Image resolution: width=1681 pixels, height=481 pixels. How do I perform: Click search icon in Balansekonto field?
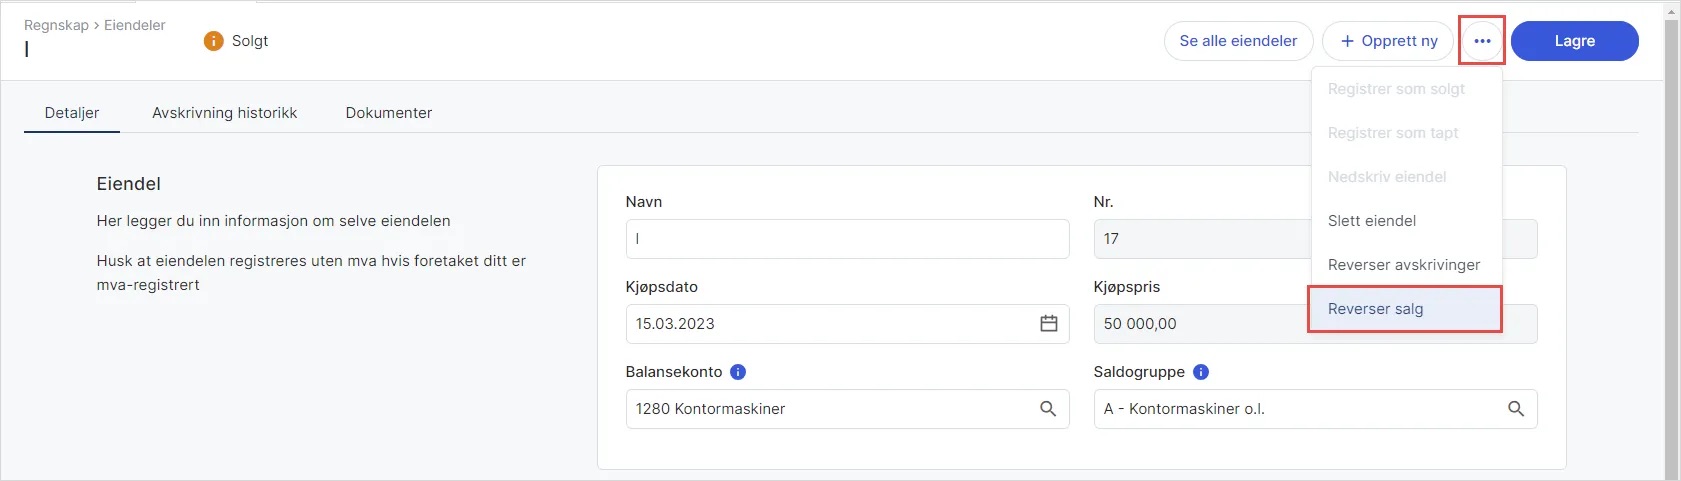click(1048, 409)
